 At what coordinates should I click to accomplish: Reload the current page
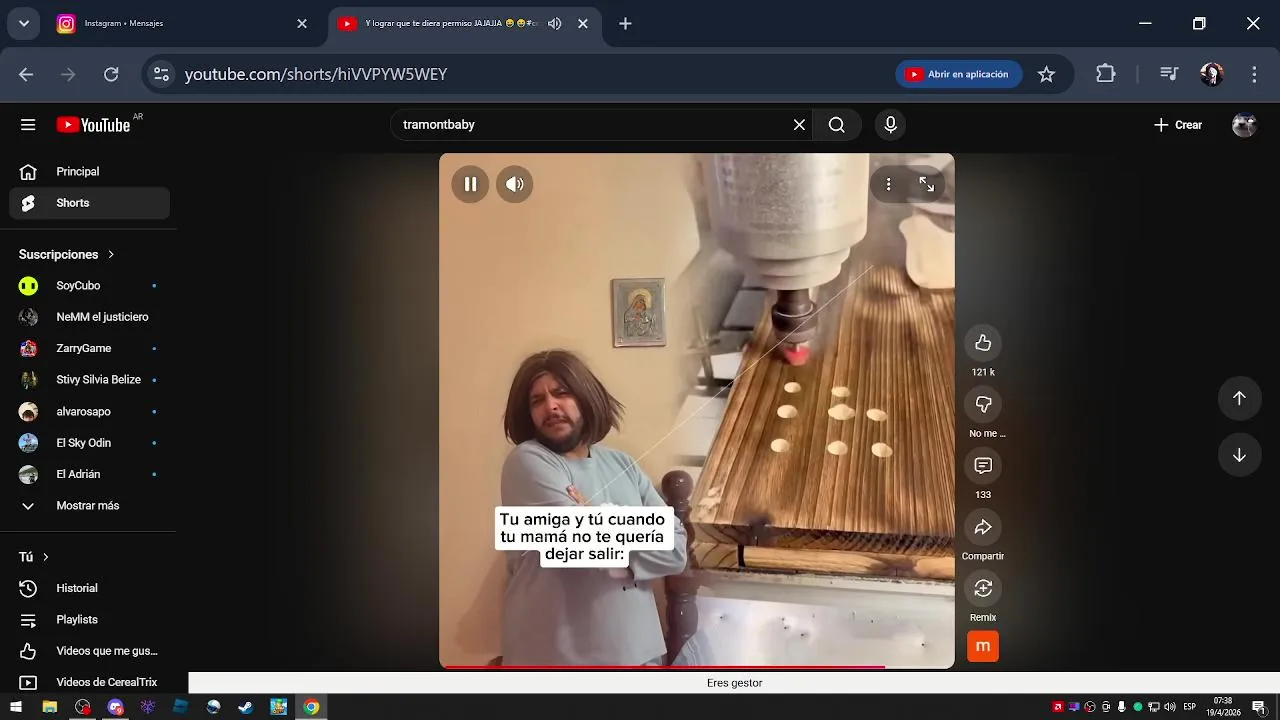(111, 74)
